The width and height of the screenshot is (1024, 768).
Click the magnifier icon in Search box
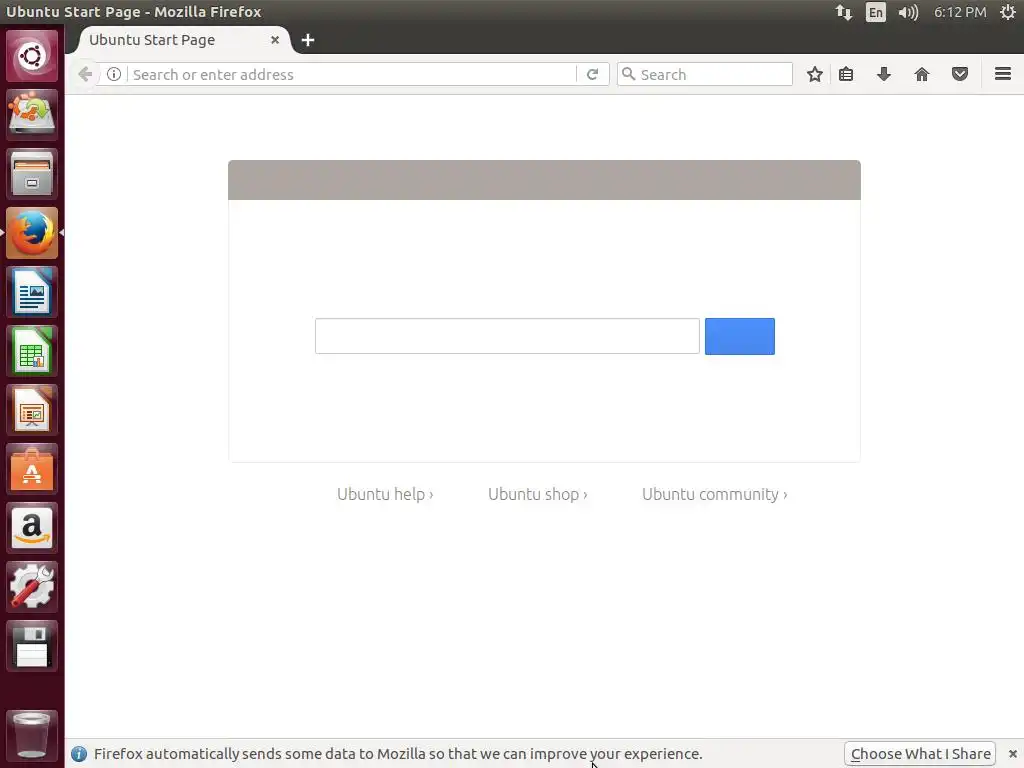[x=628, y=74]
